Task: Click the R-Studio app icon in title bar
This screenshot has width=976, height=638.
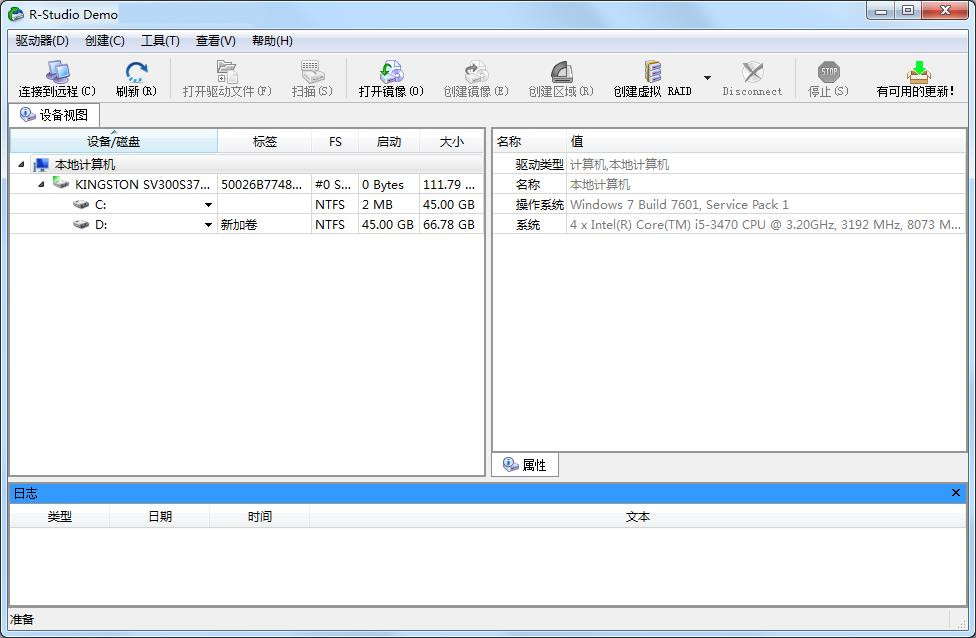Action: [16, 13]
